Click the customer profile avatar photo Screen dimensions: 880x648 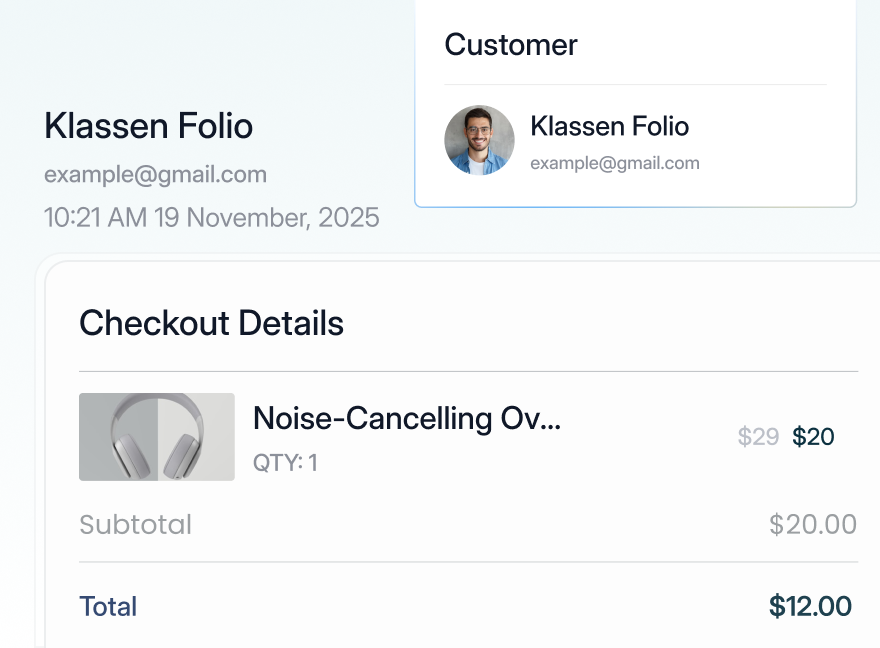pos(479,140)
